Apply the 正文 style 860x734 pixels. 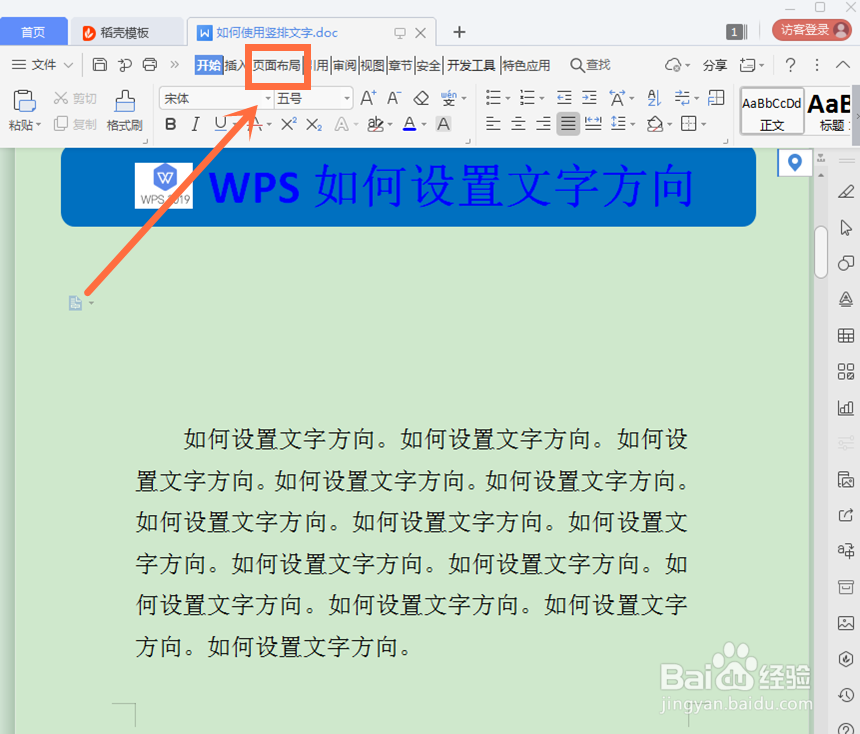772,111
